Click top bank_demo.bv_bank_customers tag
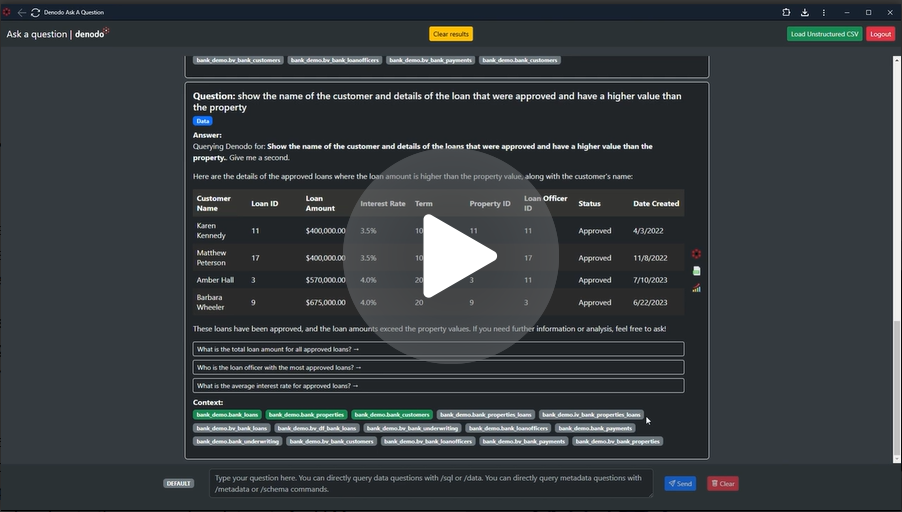Viewport: 902px width, 512px height. point(238,60)
